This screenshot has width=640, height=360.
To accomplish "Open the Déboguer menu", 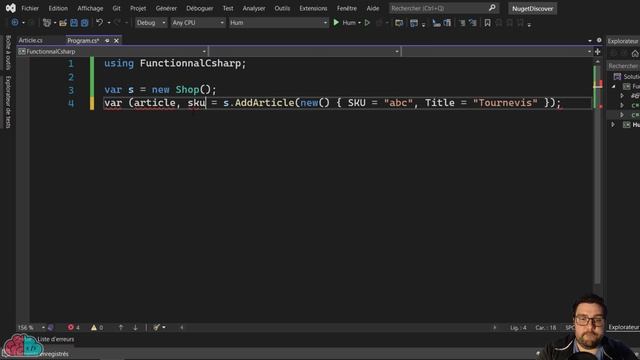I will point(200,8).
